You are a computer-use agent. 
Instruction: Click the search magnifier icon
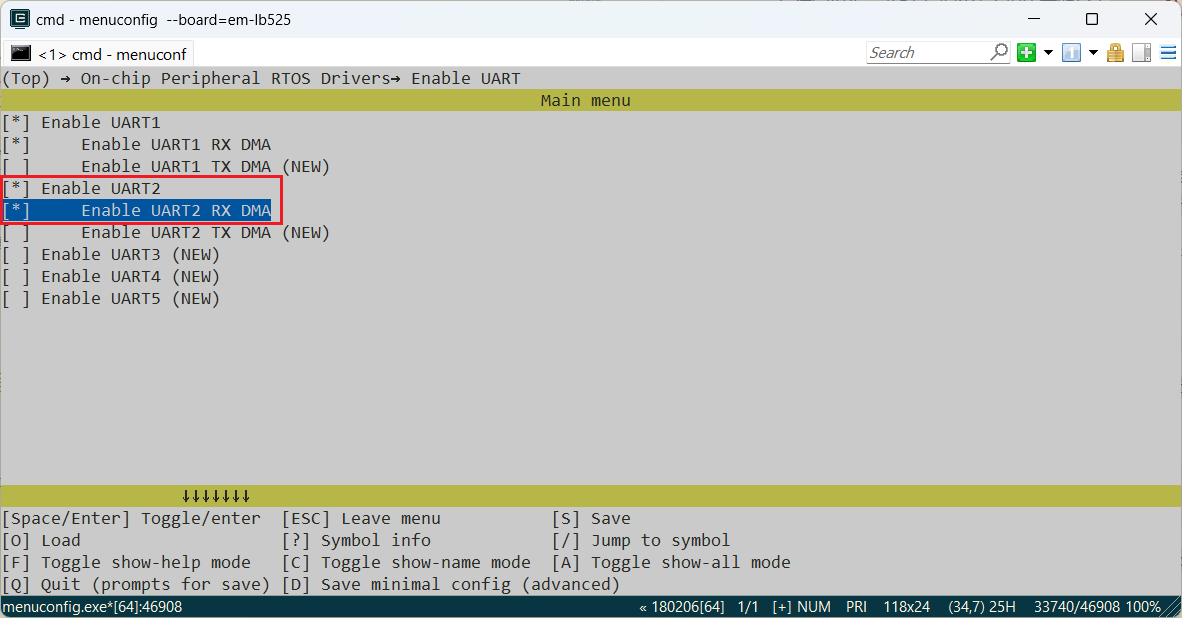tap(999, 52)
